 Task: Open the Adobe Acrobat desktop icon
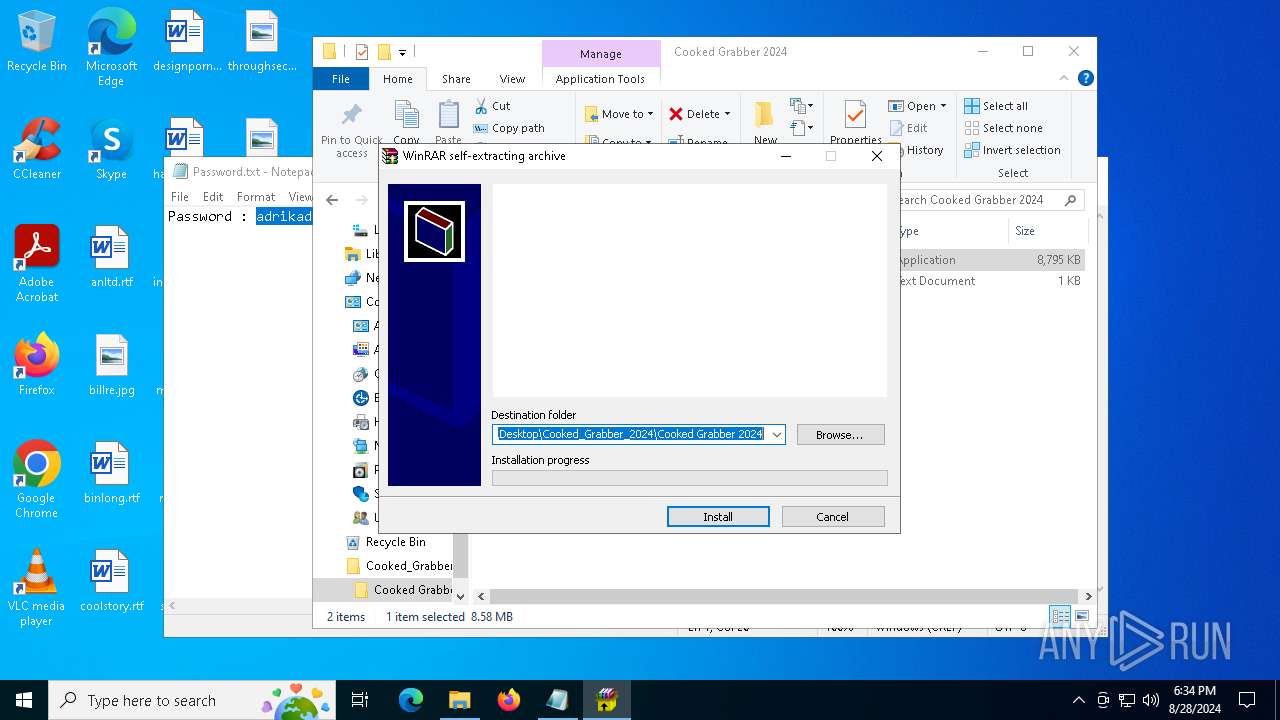pos(37,264)
